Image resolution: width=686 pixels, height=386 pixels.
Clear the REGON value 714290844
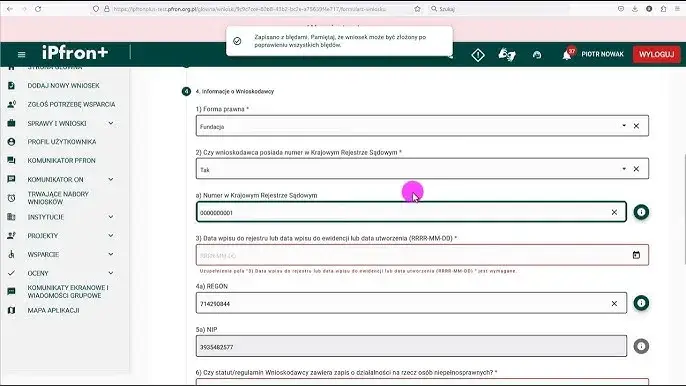click(x=614, y=303)
